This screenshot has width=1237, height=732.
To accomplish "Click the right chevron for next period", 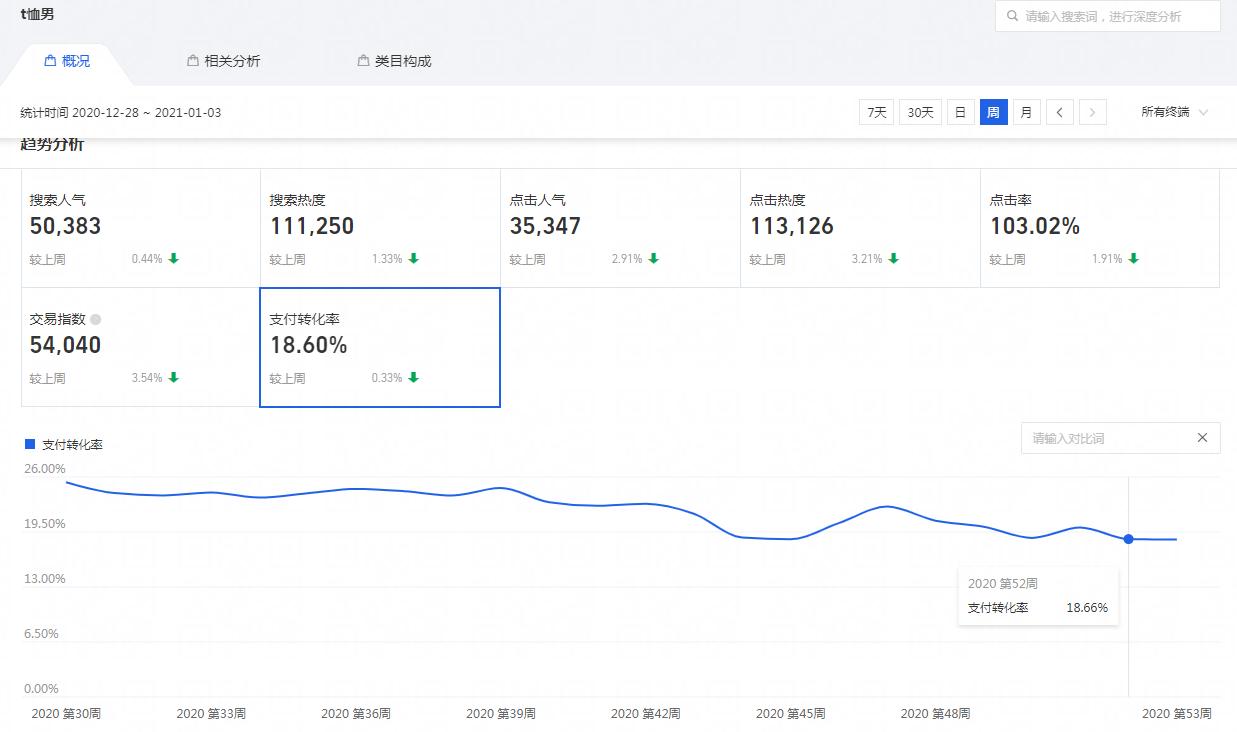I will coord(1092,112).
